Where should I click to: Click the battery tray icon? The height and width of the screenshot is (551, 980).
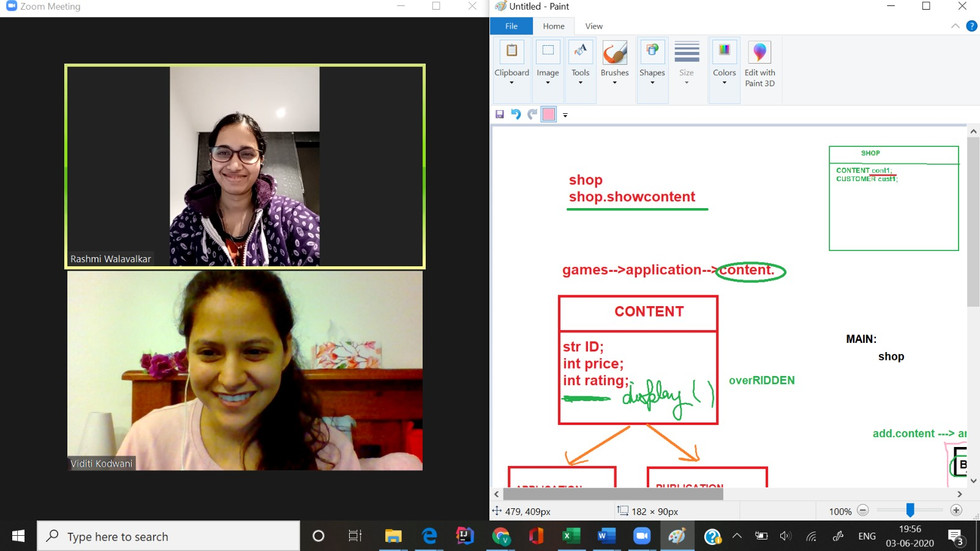pos(761,536)
